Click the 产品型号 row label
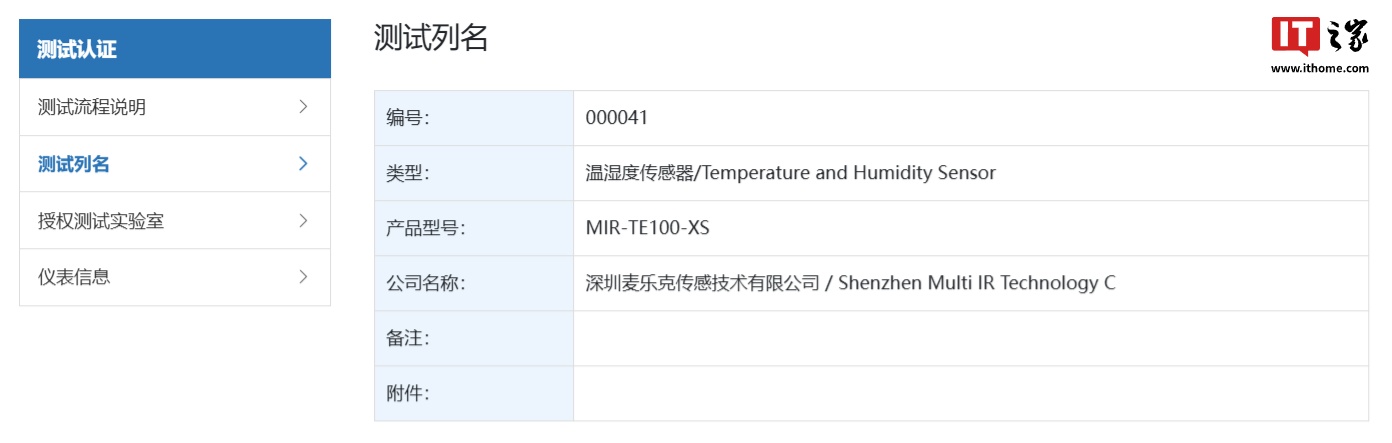Image resolution: width=1392 pixels, height=443 pixels. click(x=426, y=228)
